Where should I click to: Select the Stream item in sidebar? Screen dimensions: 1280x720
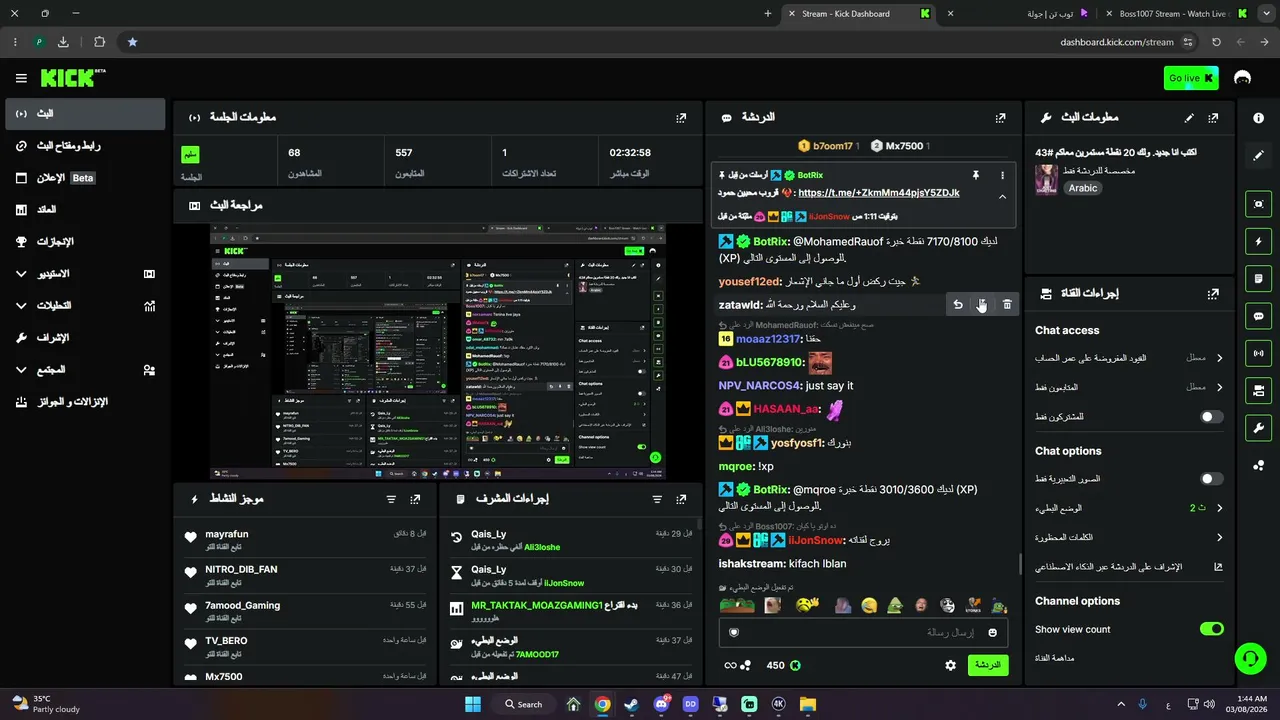[x=85, y=114]
